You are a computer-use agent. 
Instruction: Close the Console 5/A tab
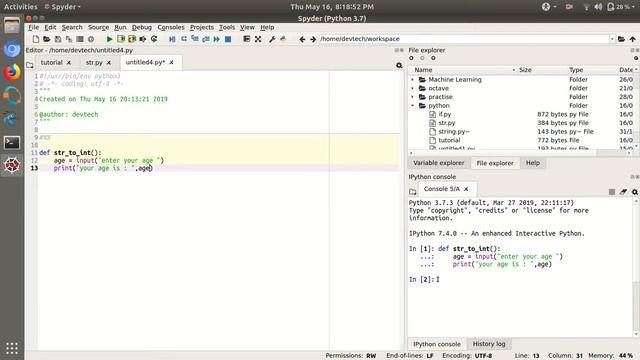click(466, 189)
